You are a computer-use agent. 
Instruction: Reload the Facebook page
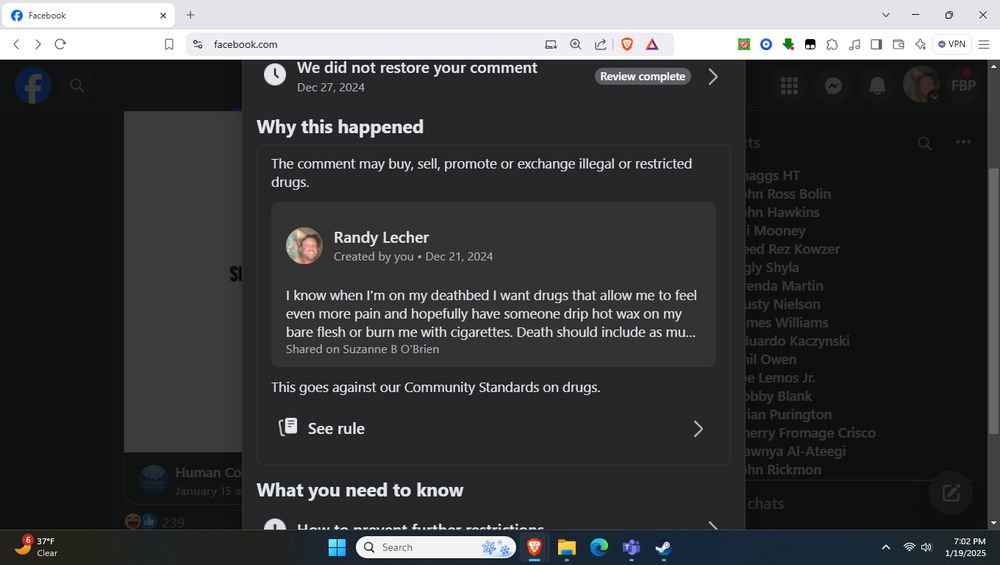click(60, 44)
